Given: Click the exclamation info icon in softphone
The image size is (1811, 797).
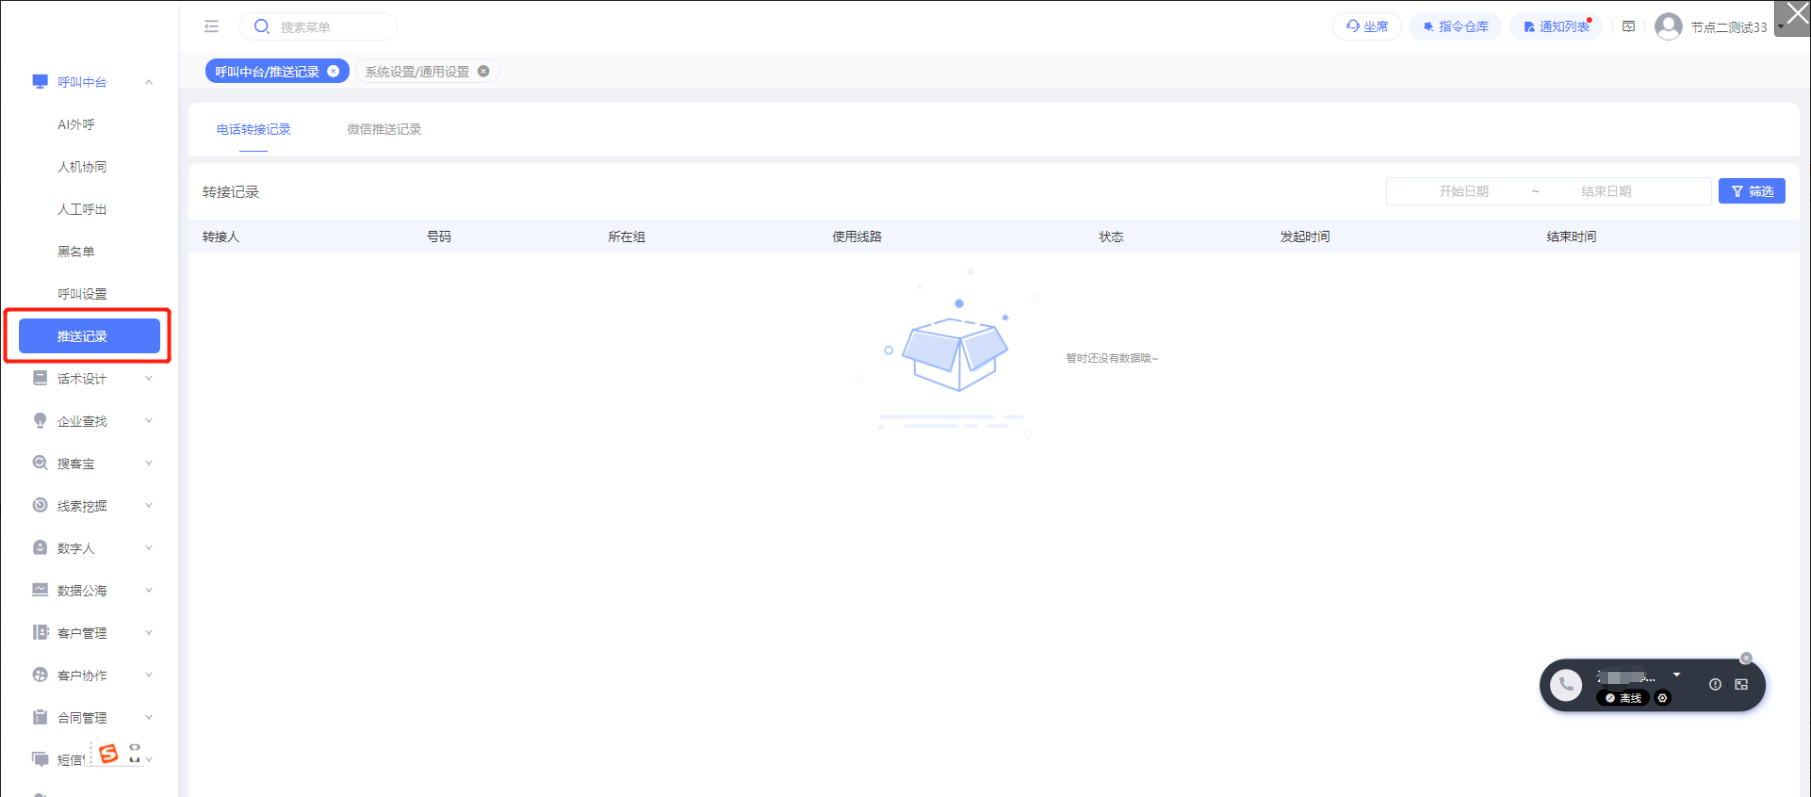Looking at the screenshot, I should [x=1715, y=685].
